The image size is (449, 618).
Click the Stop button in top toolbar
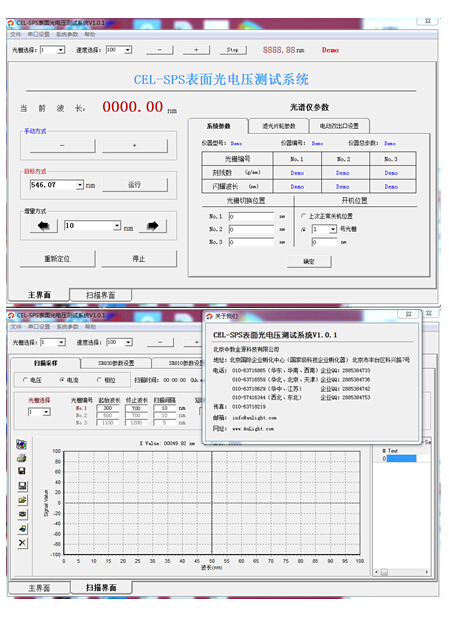coord(233,50)
